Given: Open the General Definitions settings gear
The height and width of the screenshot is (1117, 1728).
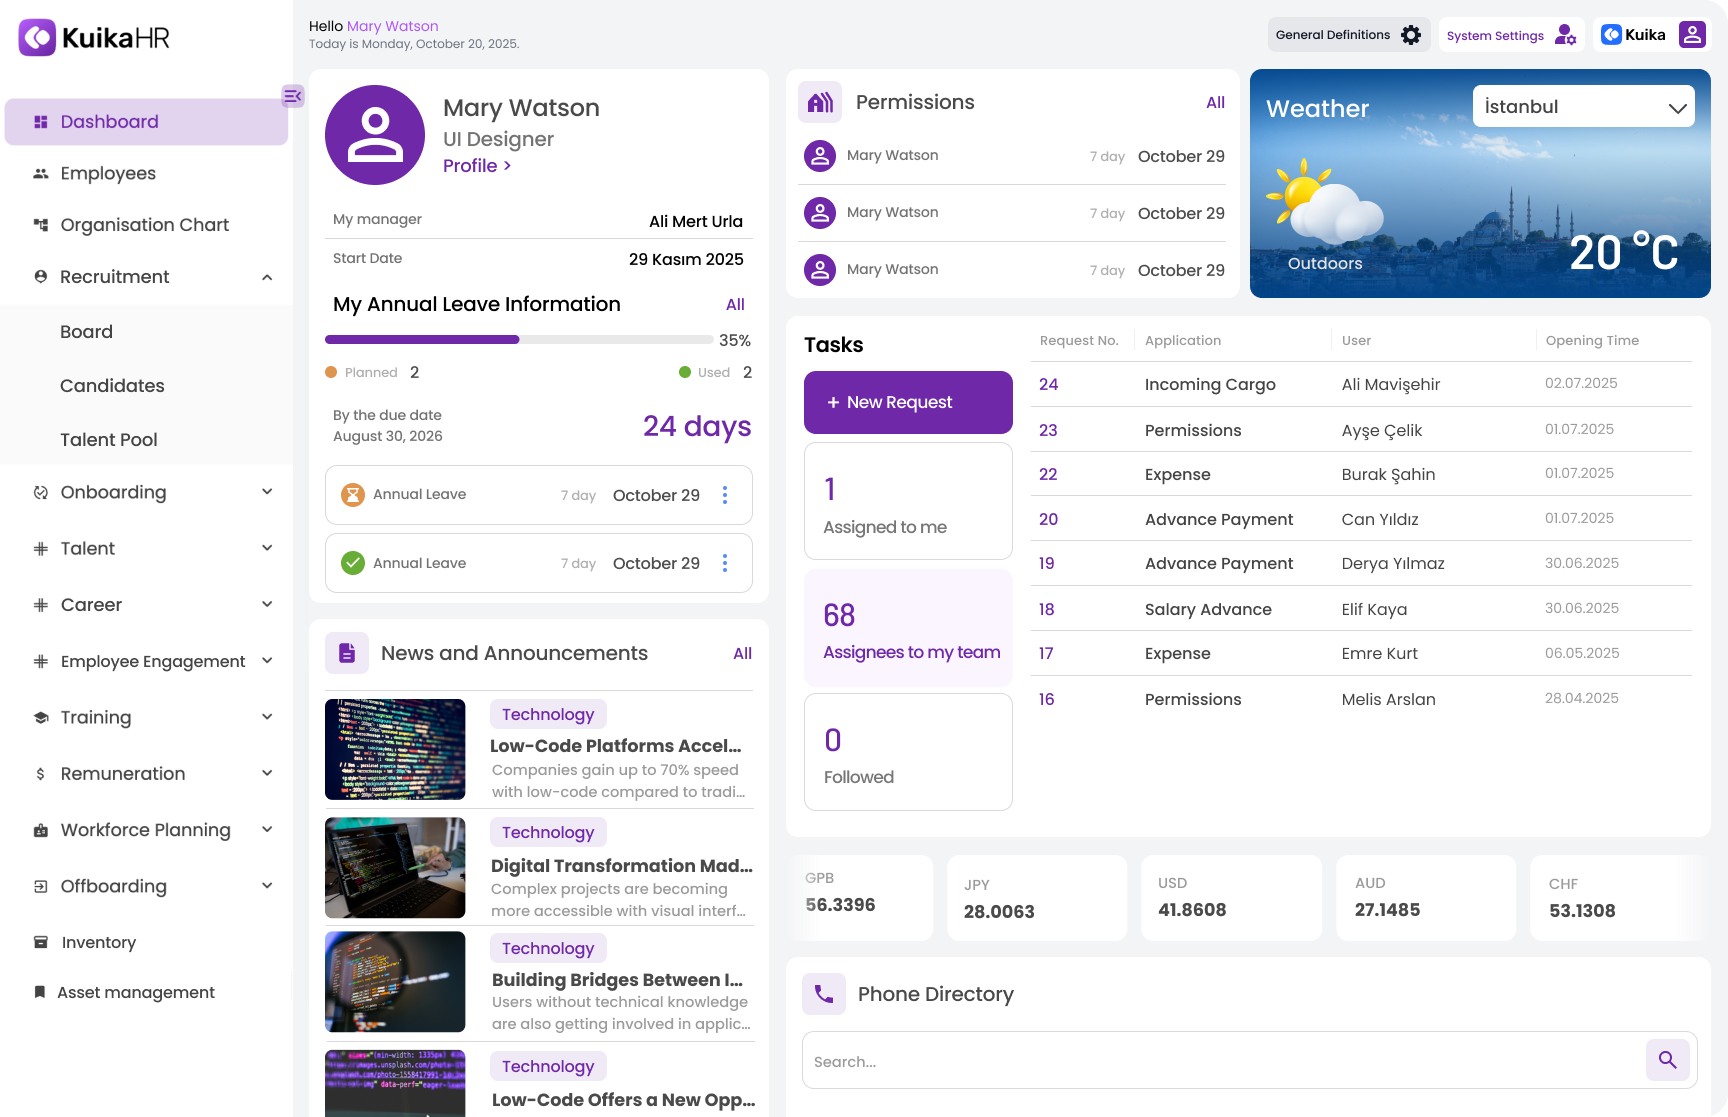Looking at the screenshot, I should (x=1411, y=34).
